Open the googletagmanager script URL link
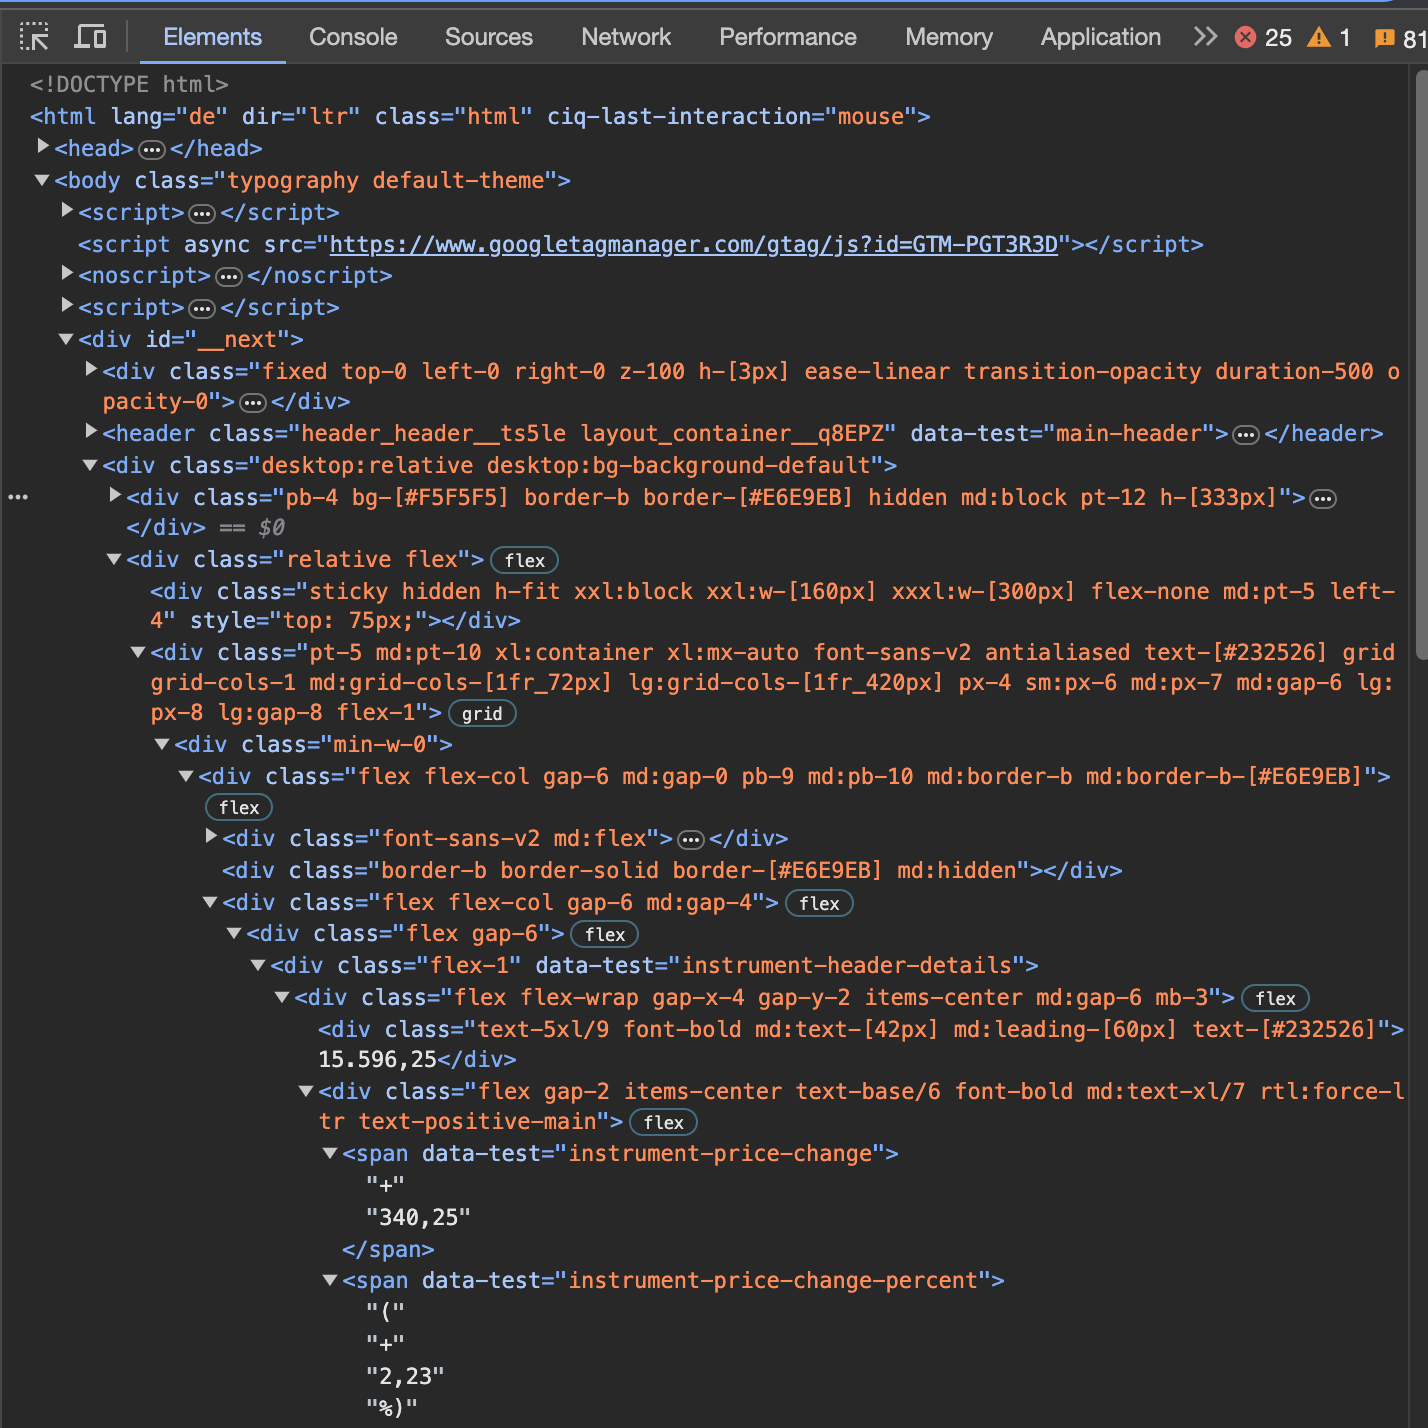The image size is (1428, 1428). pos(693,245)
